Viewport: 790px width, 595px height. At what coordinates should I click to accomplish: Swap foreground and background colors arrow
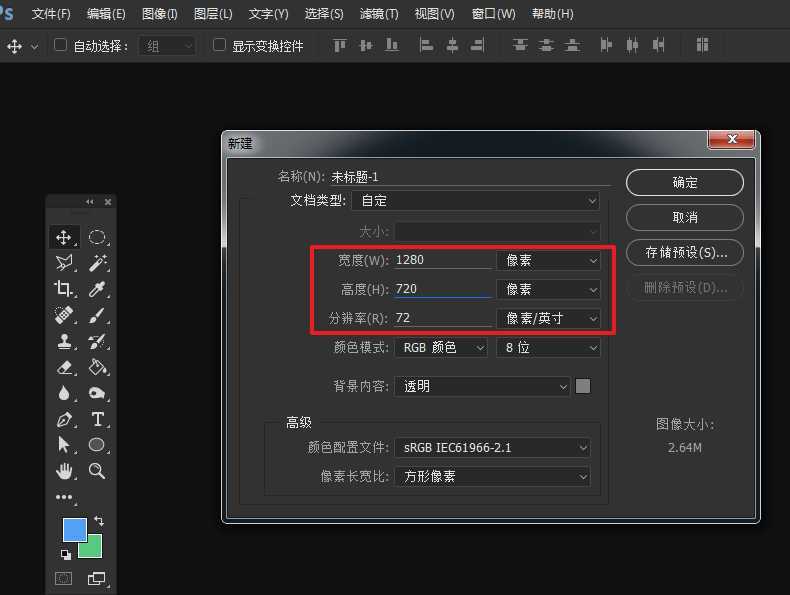[98, 522]
